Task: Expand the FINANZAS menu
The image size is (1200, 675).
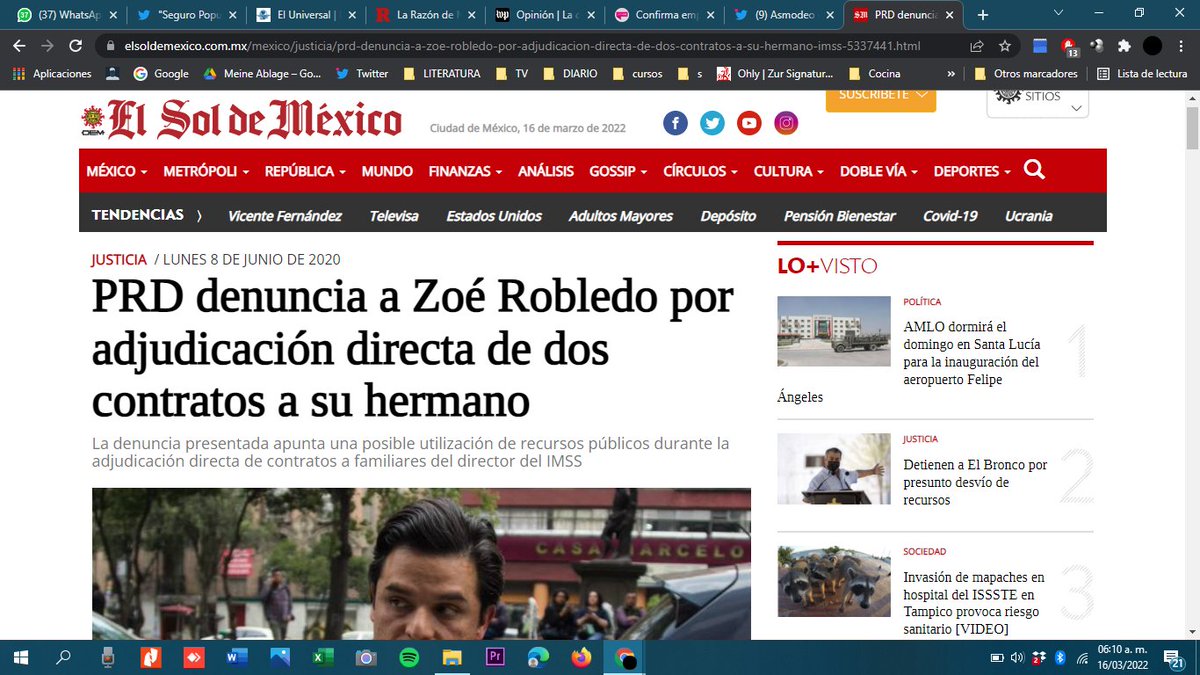Action: click(465, 171)
